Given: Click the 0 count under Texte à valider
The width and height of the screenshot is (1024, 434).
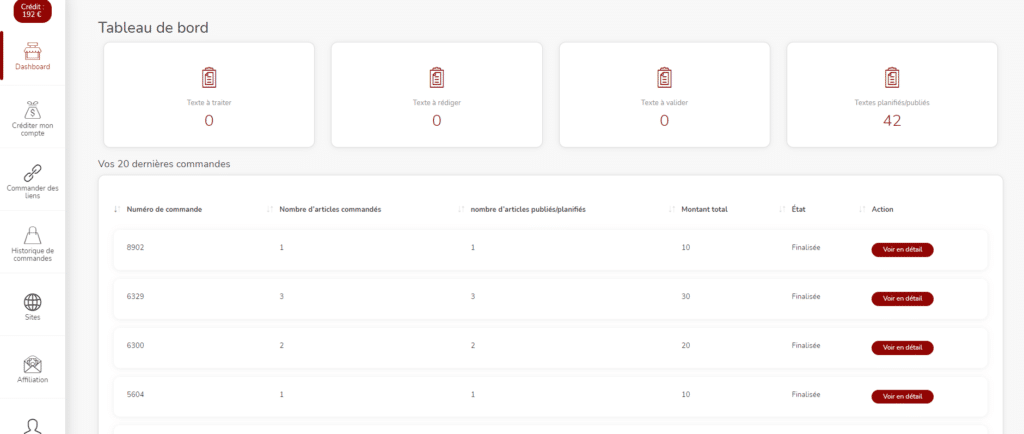Looking at the screenshot, I should tap(664, 121).
